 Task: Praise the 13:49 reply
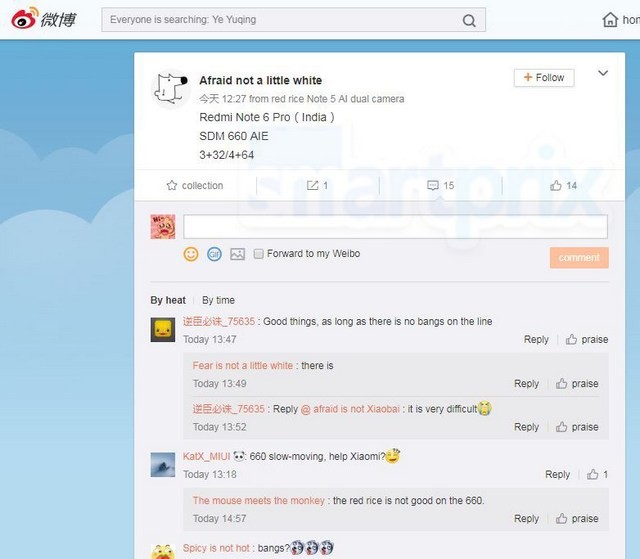[577, 384]
